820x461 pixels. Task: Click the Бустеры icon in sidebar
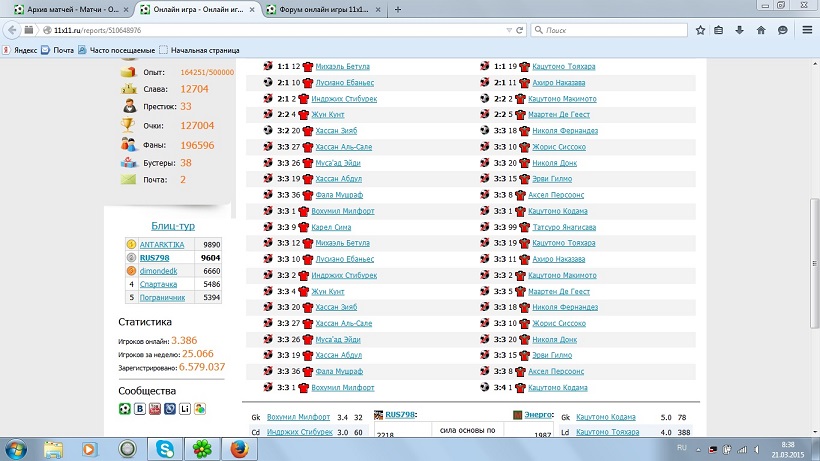tap(128, 161)
